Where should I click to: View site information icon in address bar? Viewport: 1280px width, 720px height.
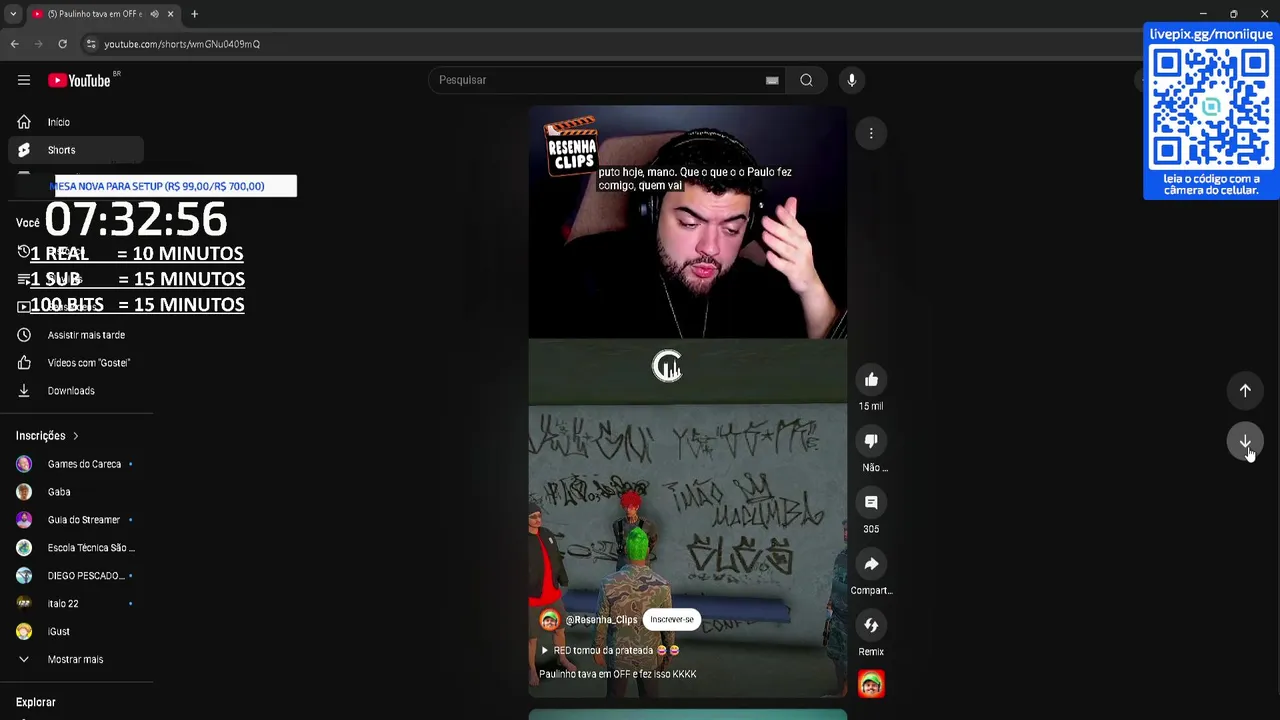tap(91, 44)
